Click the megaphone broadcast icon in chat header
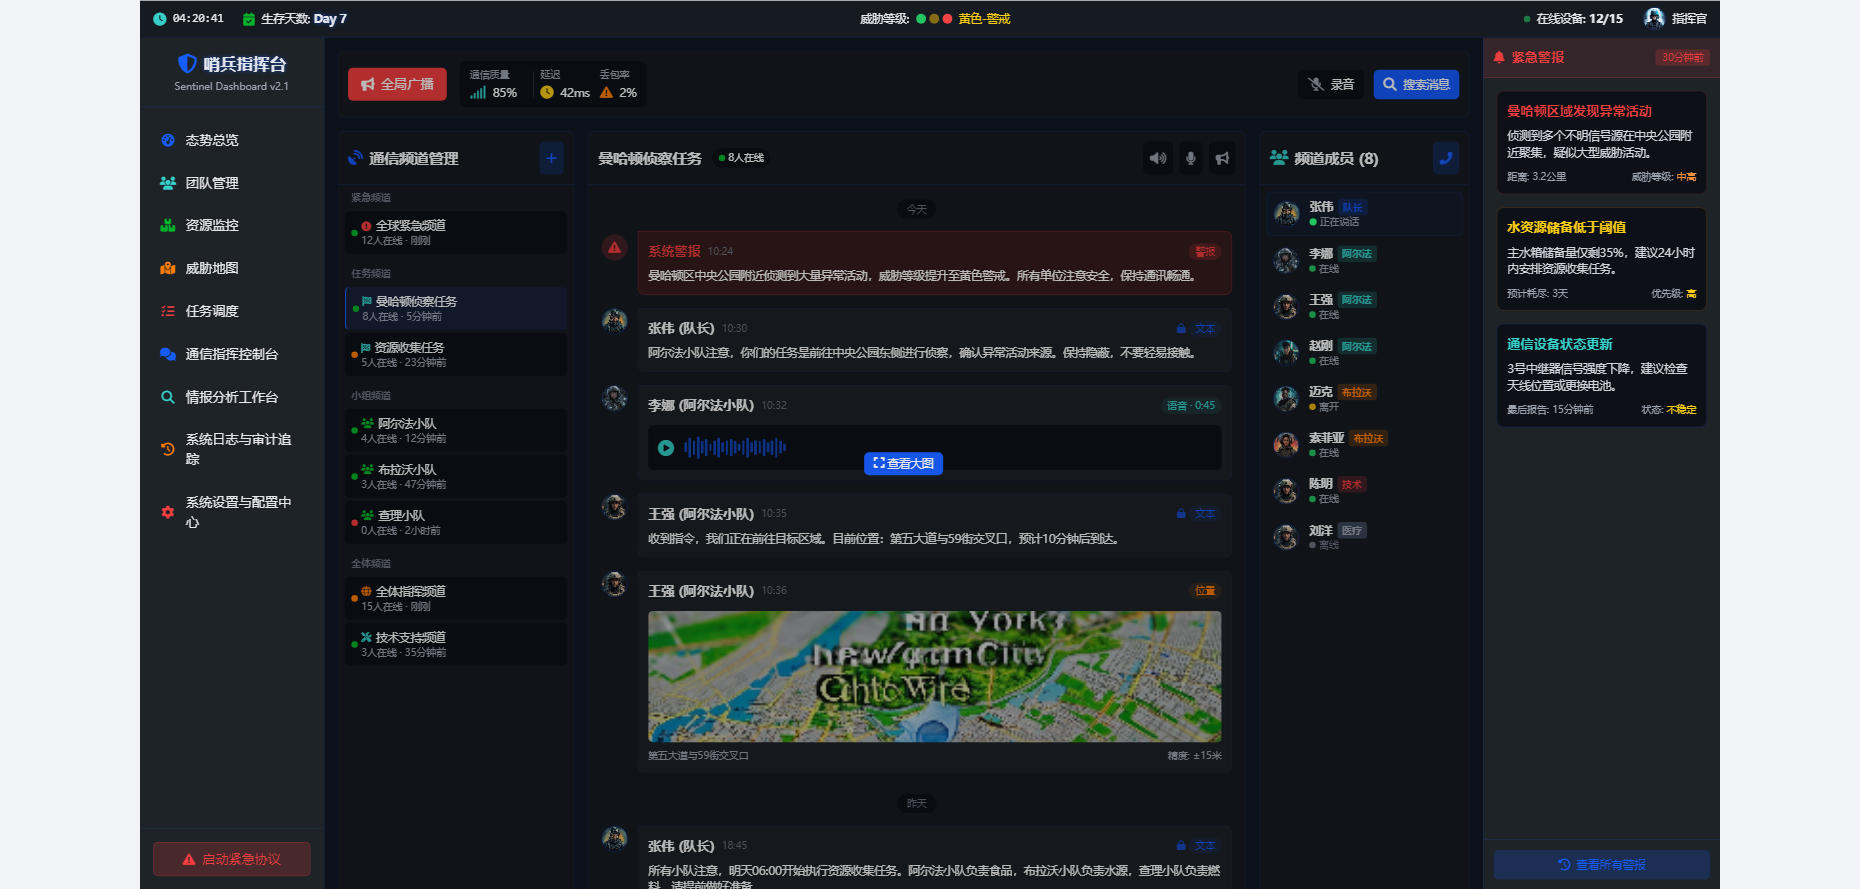The image size is (1860, 889). (1222, 158)
